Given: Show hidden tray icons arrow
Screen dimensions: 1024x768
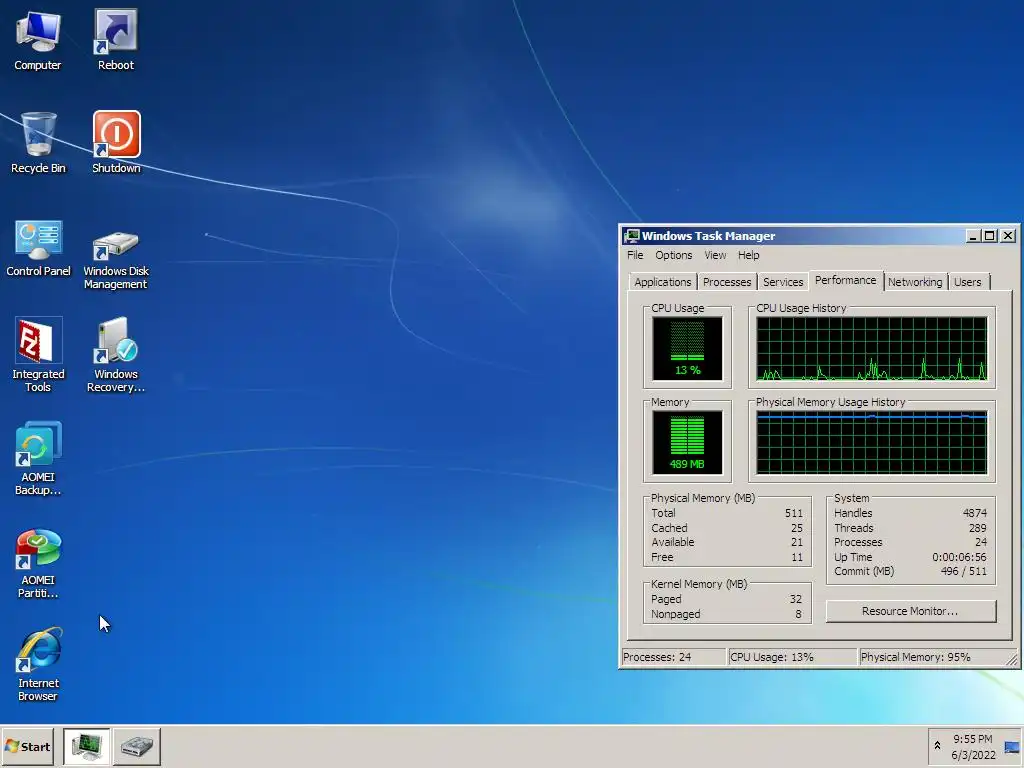Looking at the screenshot, I should (x=937, y=746).
